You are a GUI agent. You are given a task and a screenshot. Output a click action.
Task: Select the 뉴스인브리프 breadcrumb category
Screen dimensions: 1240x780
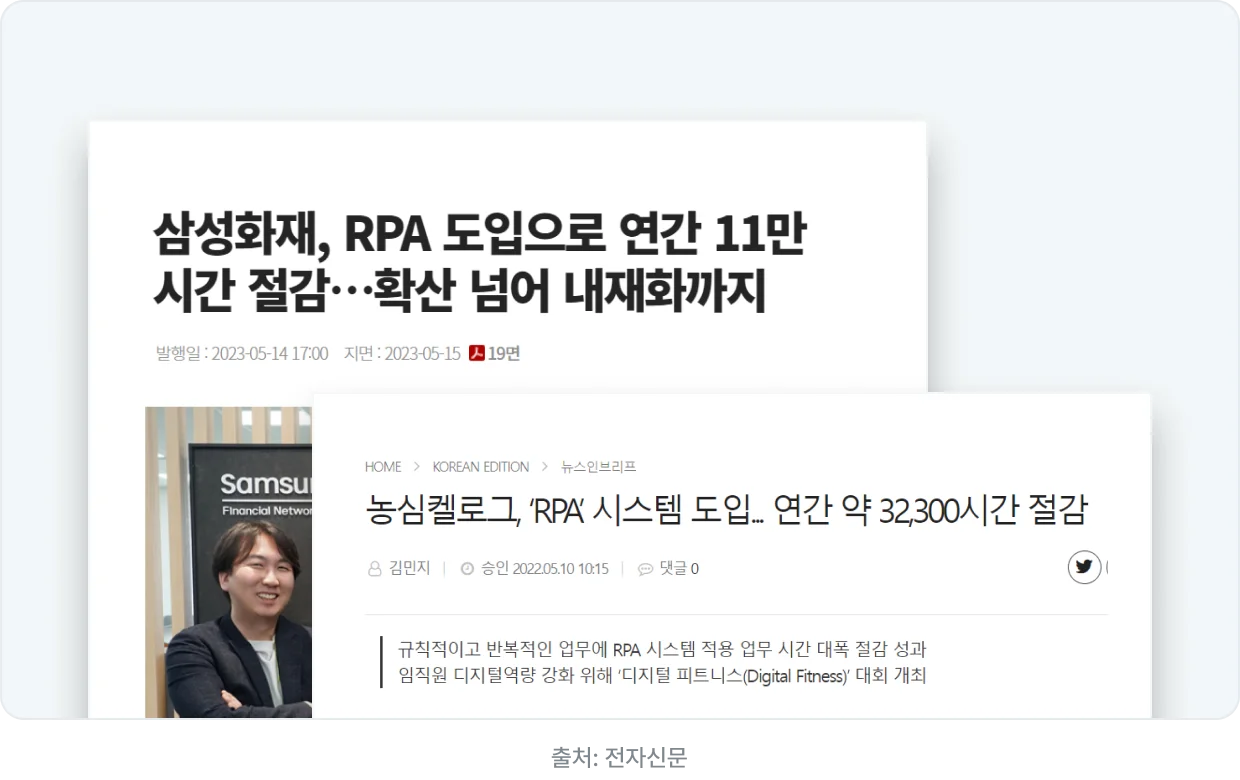pyautogui.click(x=598, y=467)
